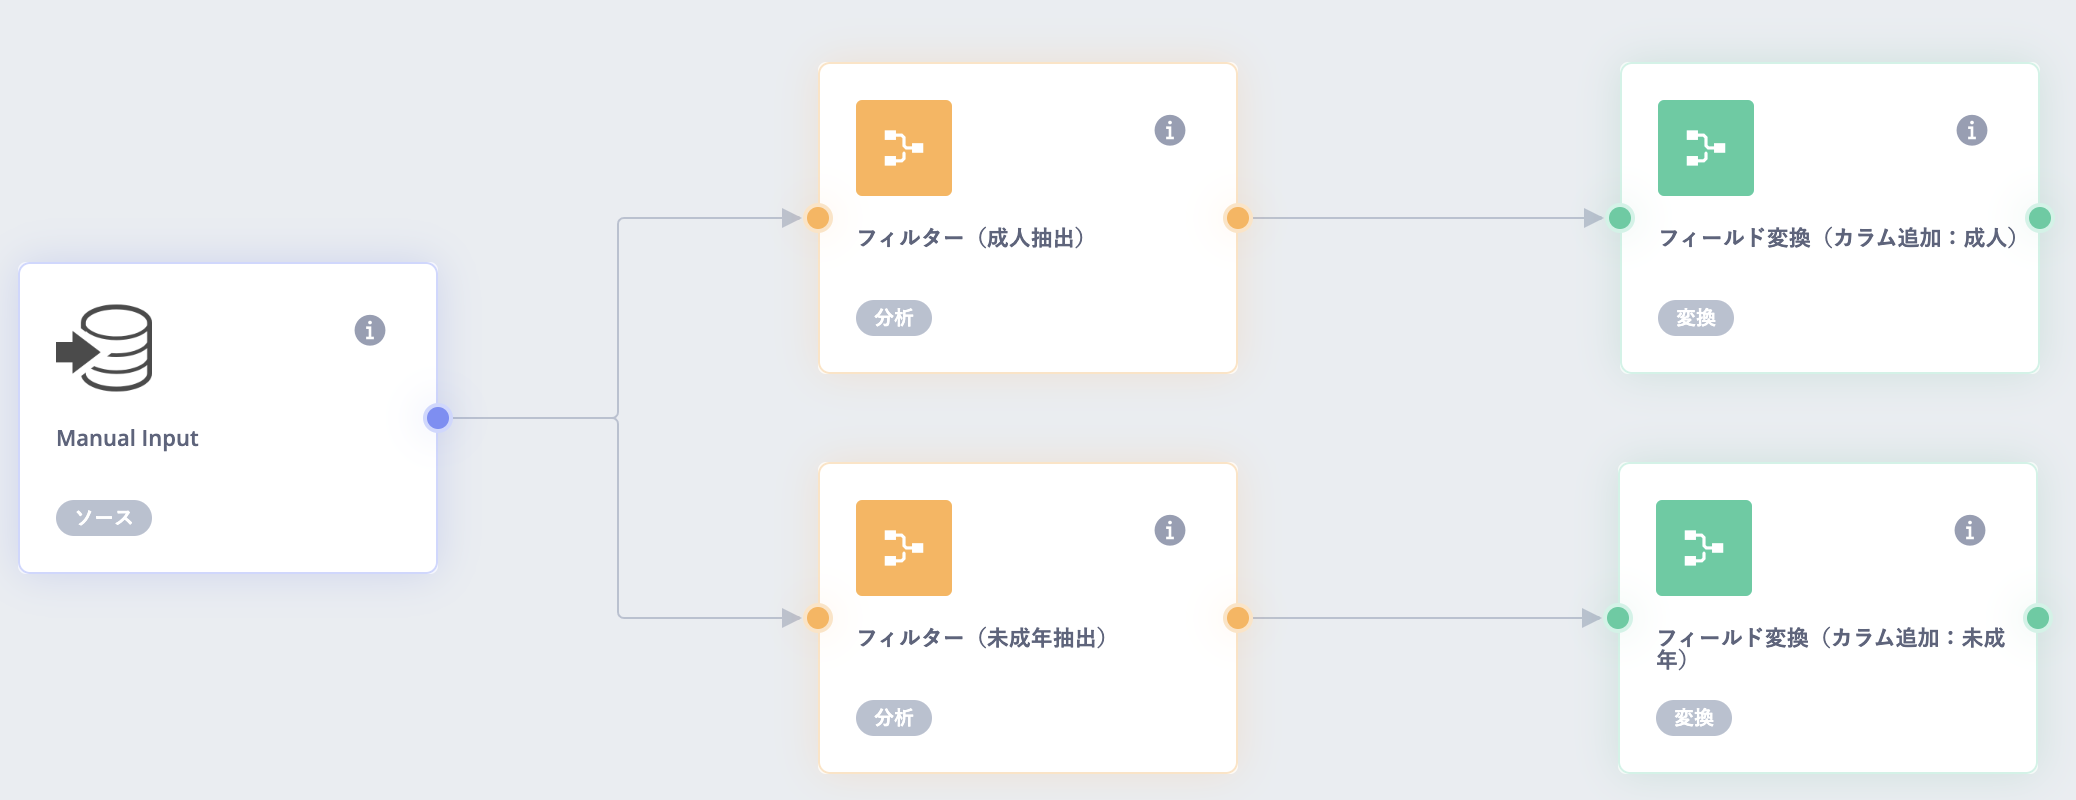Viewport: 2076px width, 800px height.
Task: Show info for フィルター（未成年抽出）node
Action: pyautogui.click(x=1170, y=530)
